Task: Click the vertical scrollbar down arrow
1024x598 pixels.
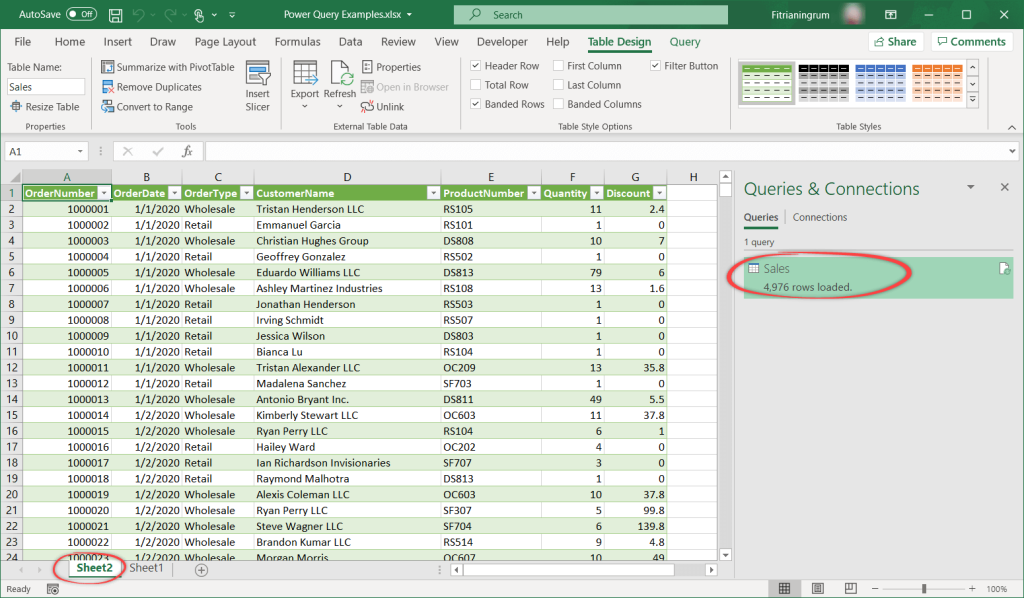Action: [x=725, y=555]
